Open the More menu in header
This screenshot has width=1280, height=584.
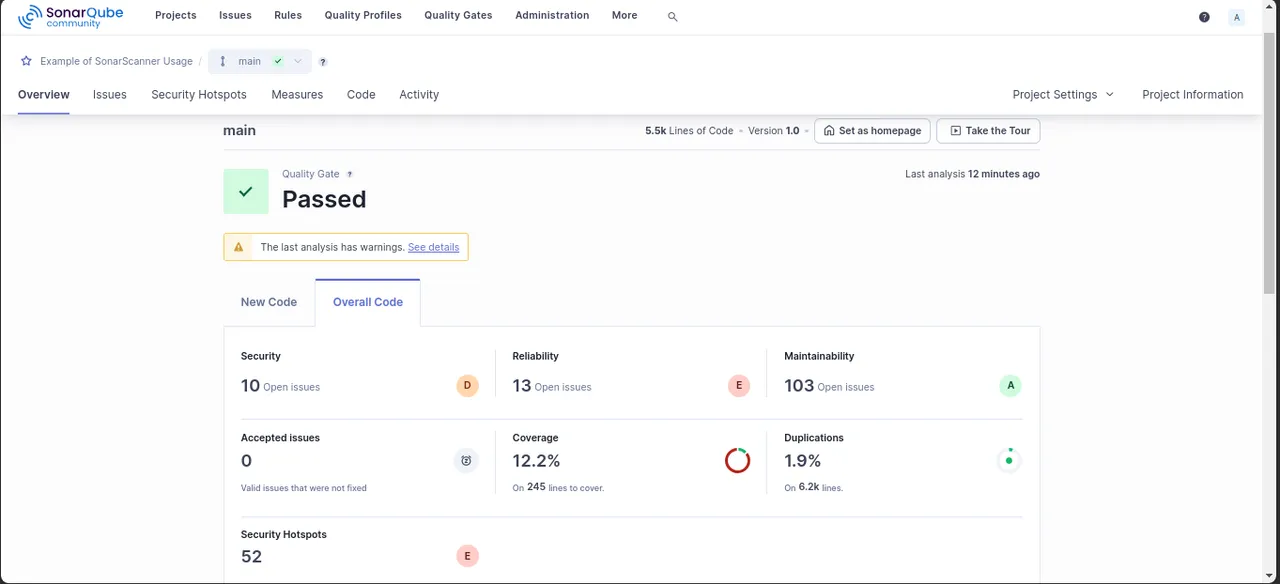pos(624,15)
